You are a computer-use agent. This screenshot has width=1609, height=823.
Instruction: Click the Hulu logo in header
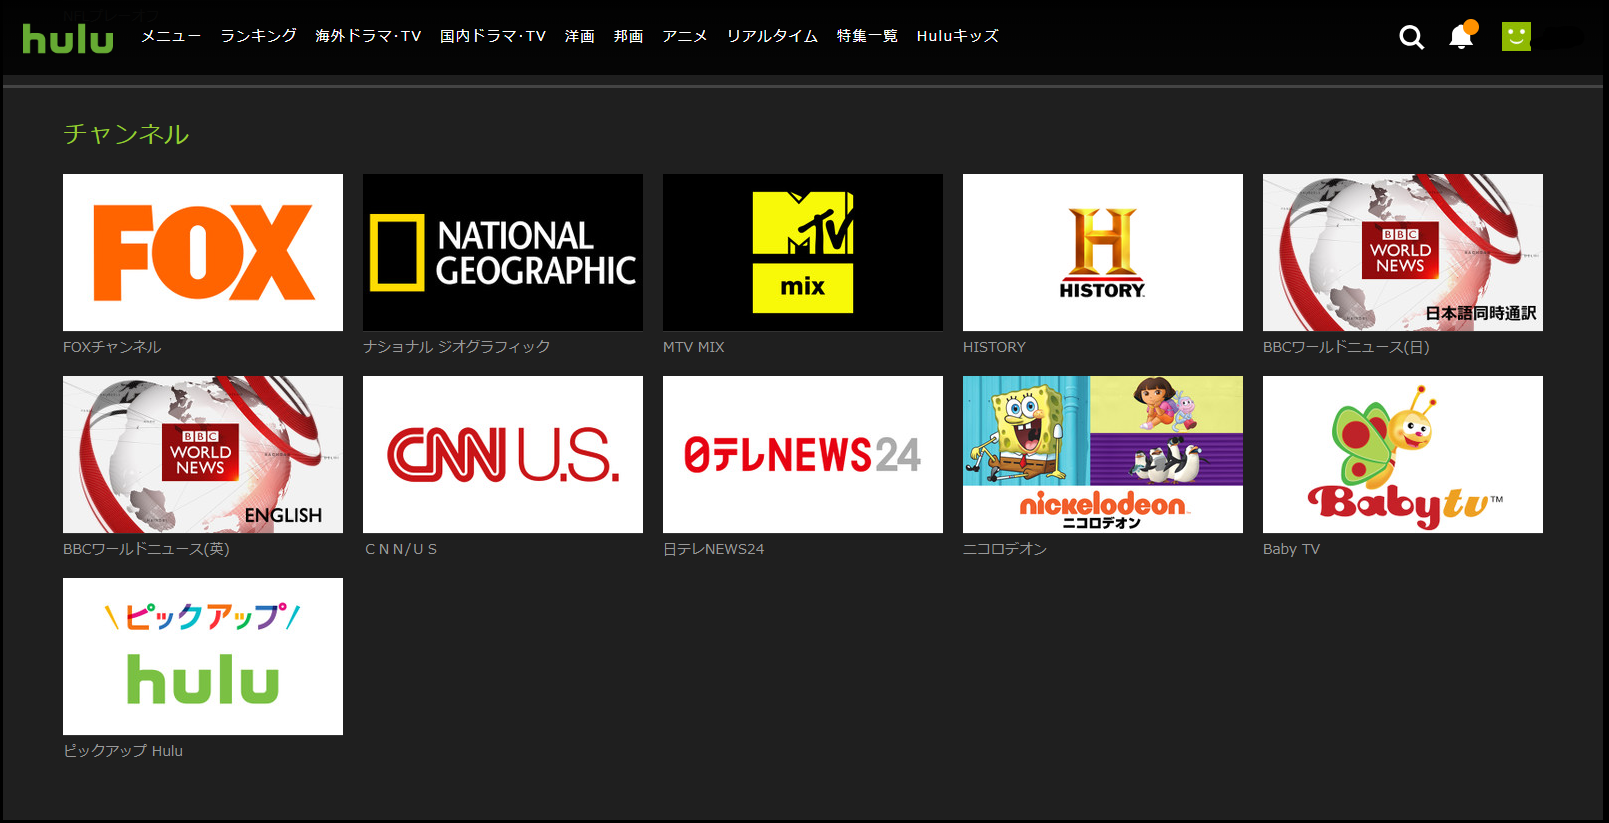pos(68,39)
